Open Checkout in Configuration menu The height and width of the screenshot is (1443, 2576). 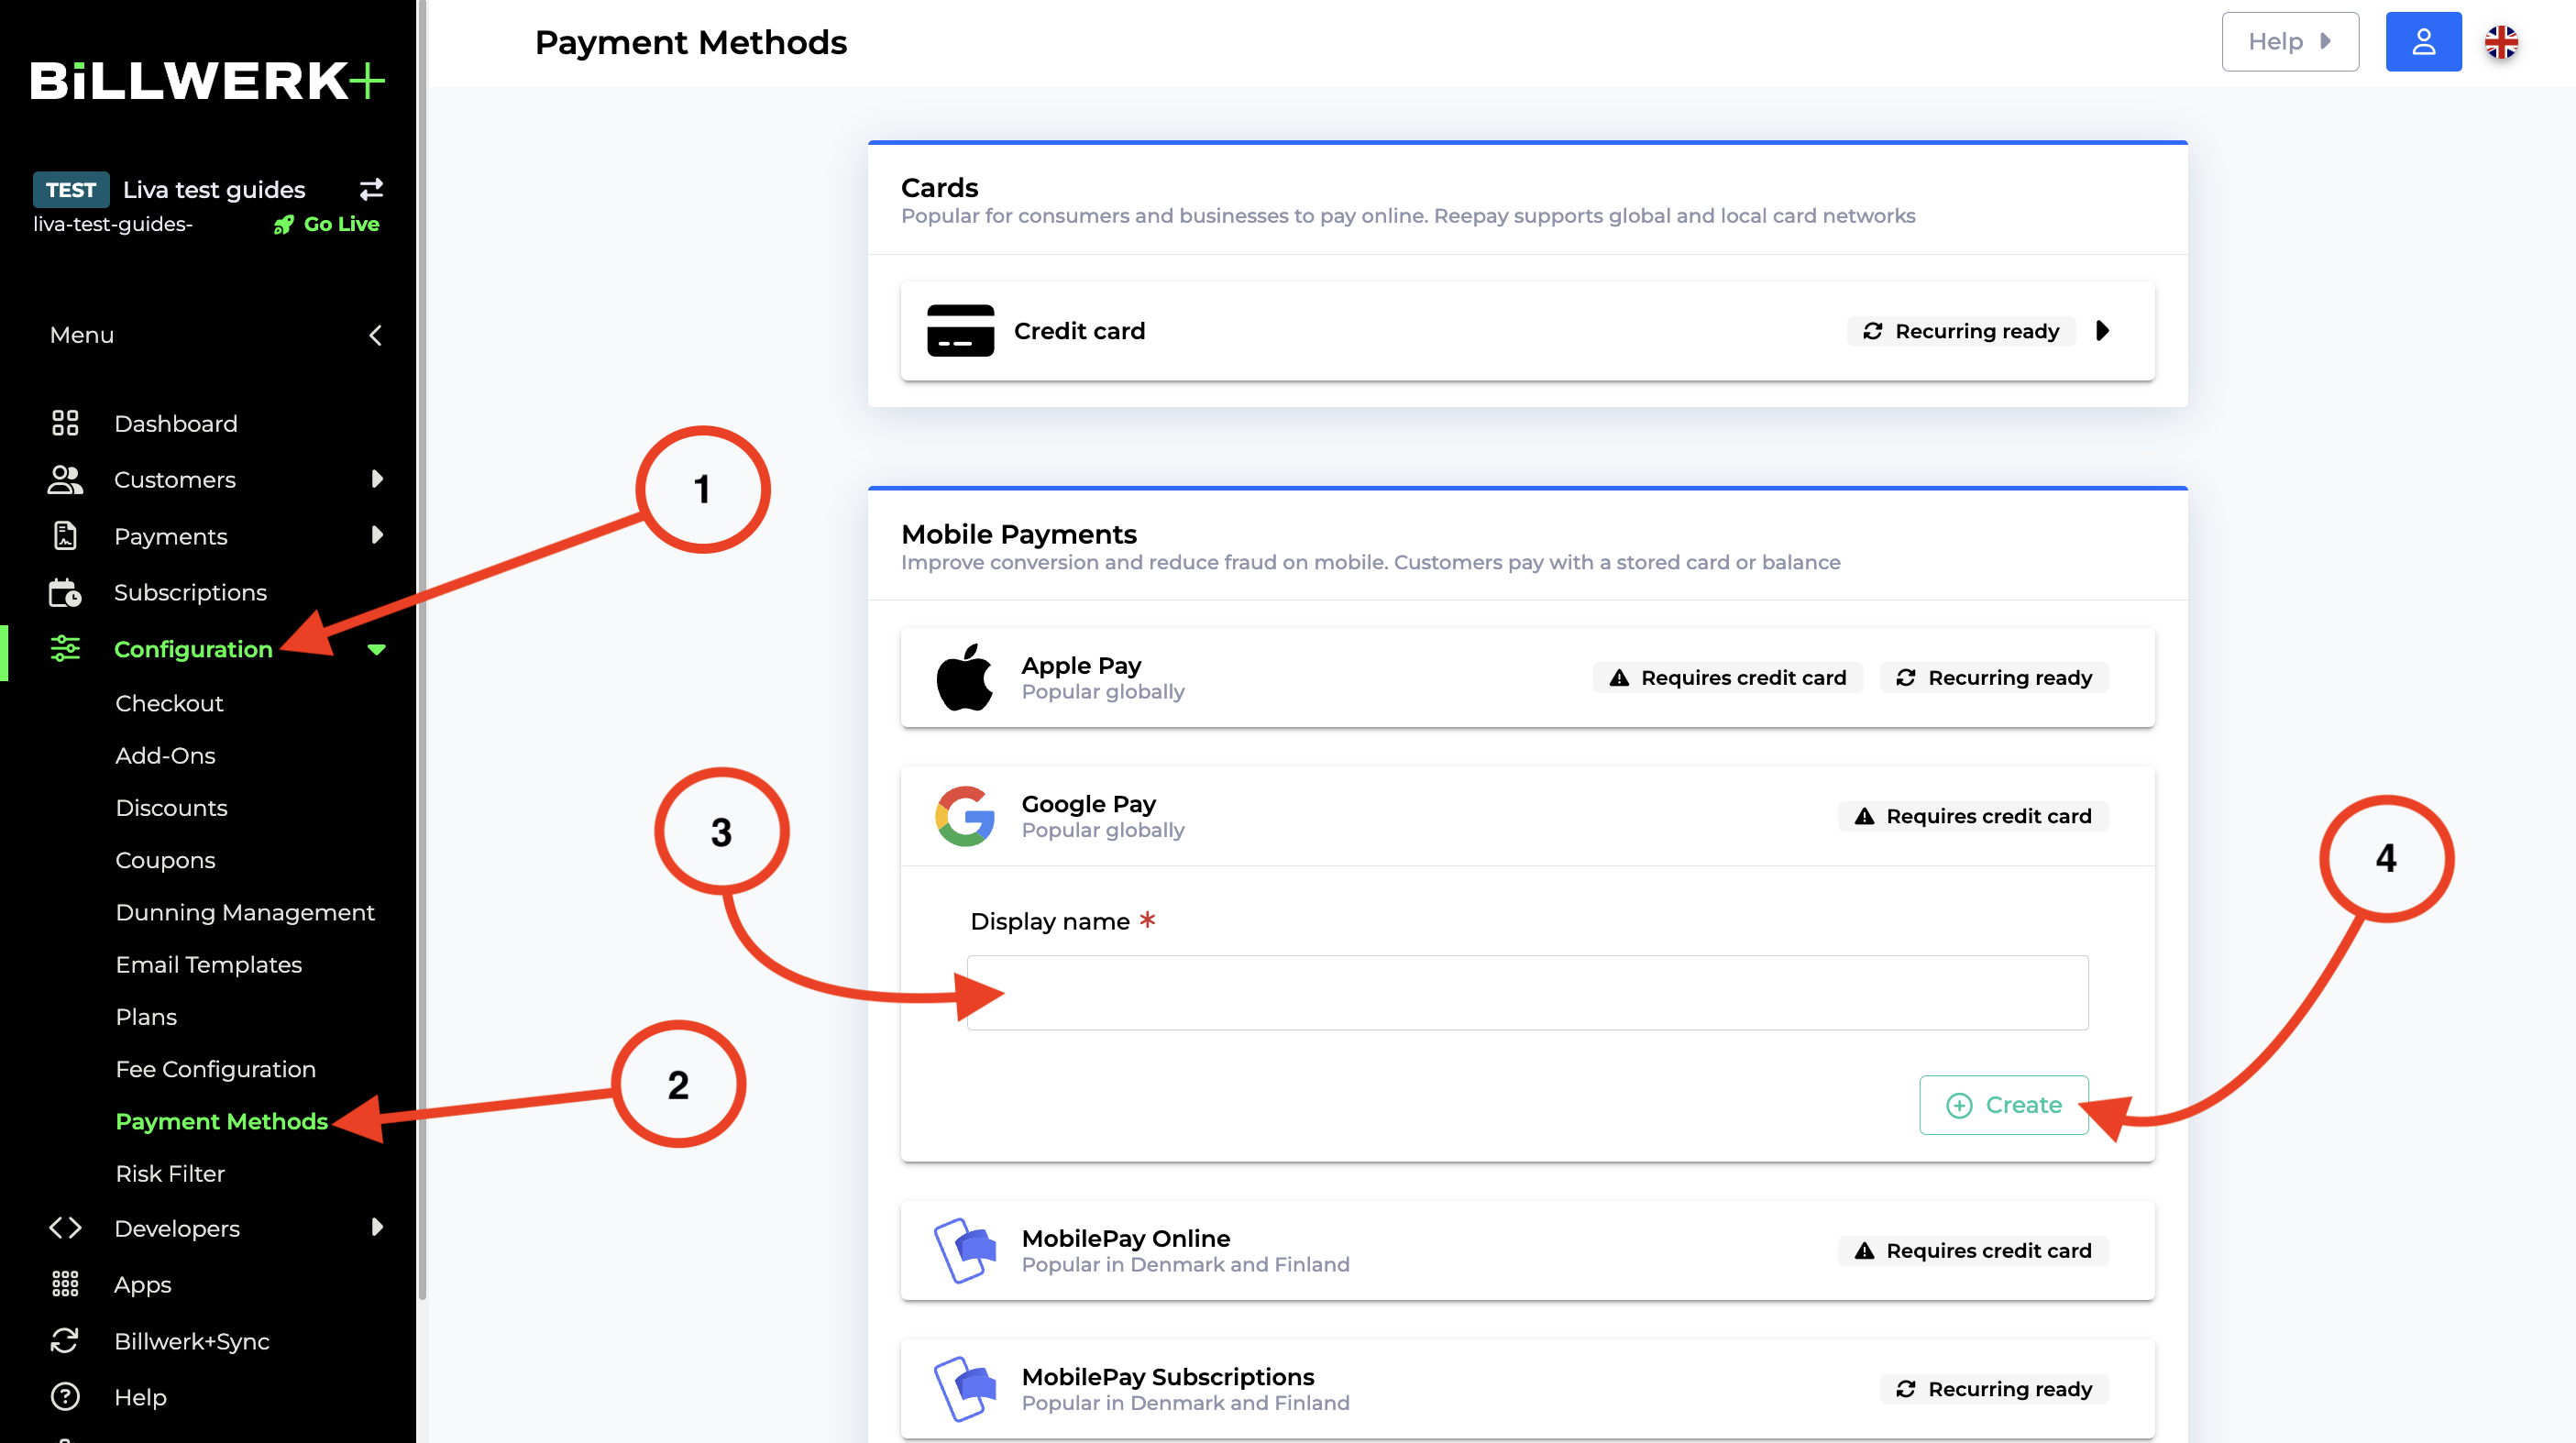click(169, 703)
